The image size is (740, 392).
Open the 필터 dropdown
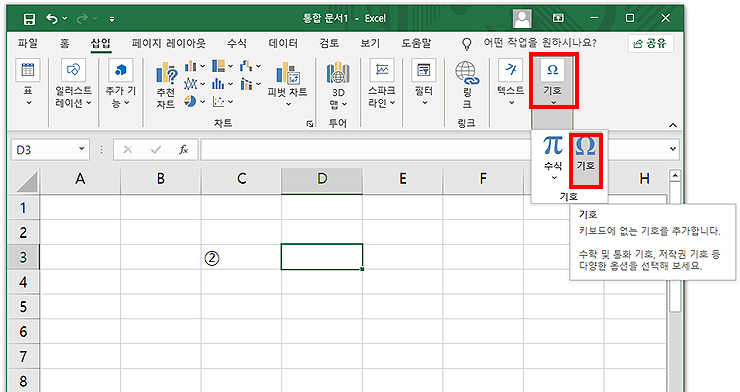[424, 83]
